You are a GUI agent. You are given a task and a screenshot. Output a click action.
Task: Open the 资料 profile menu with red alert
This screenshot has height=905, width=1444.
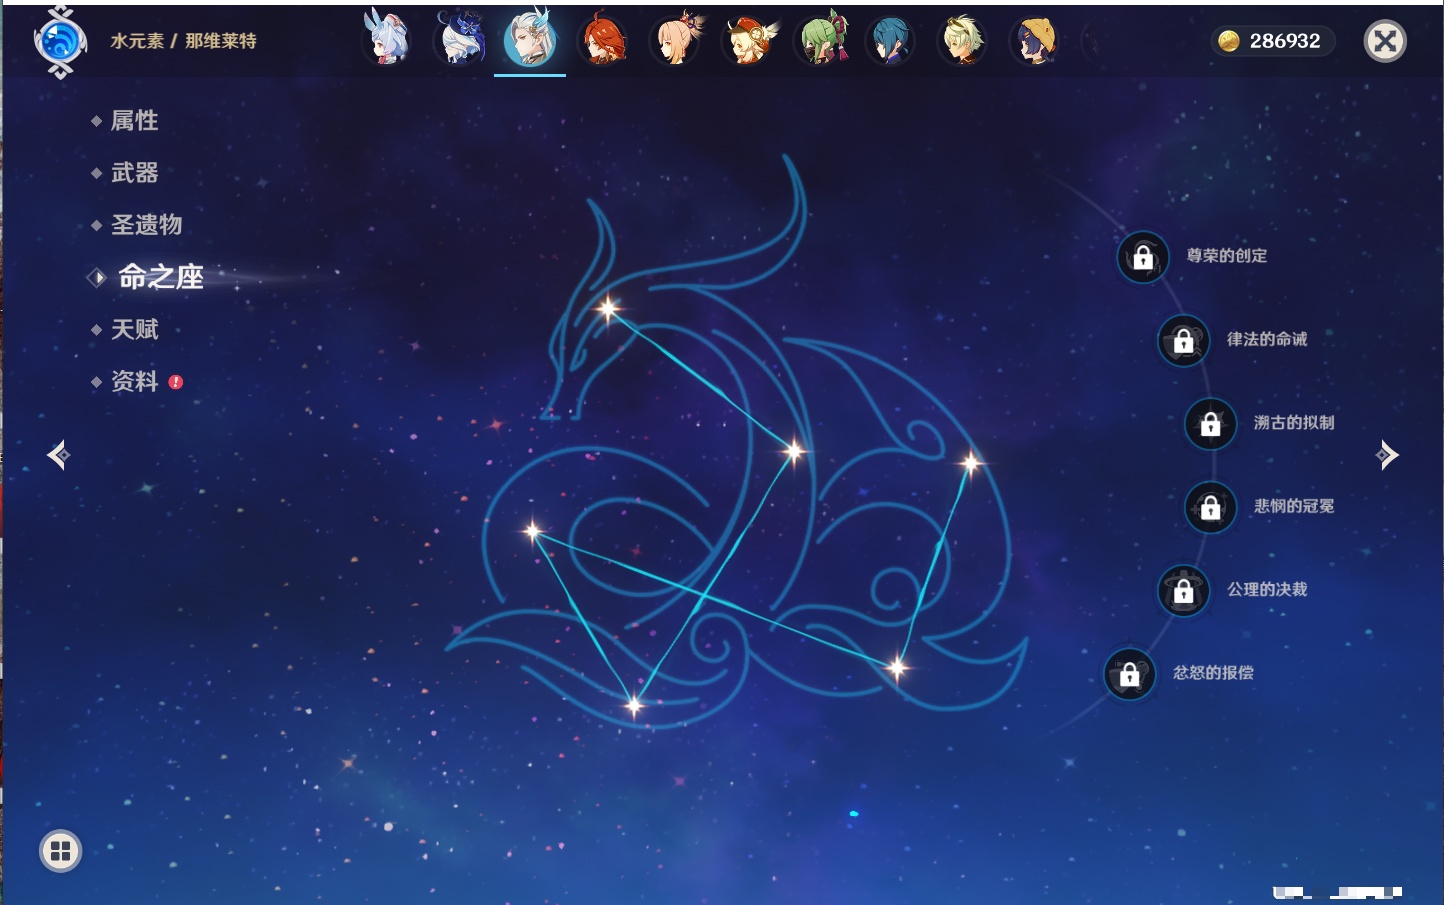tap(134, 381)
